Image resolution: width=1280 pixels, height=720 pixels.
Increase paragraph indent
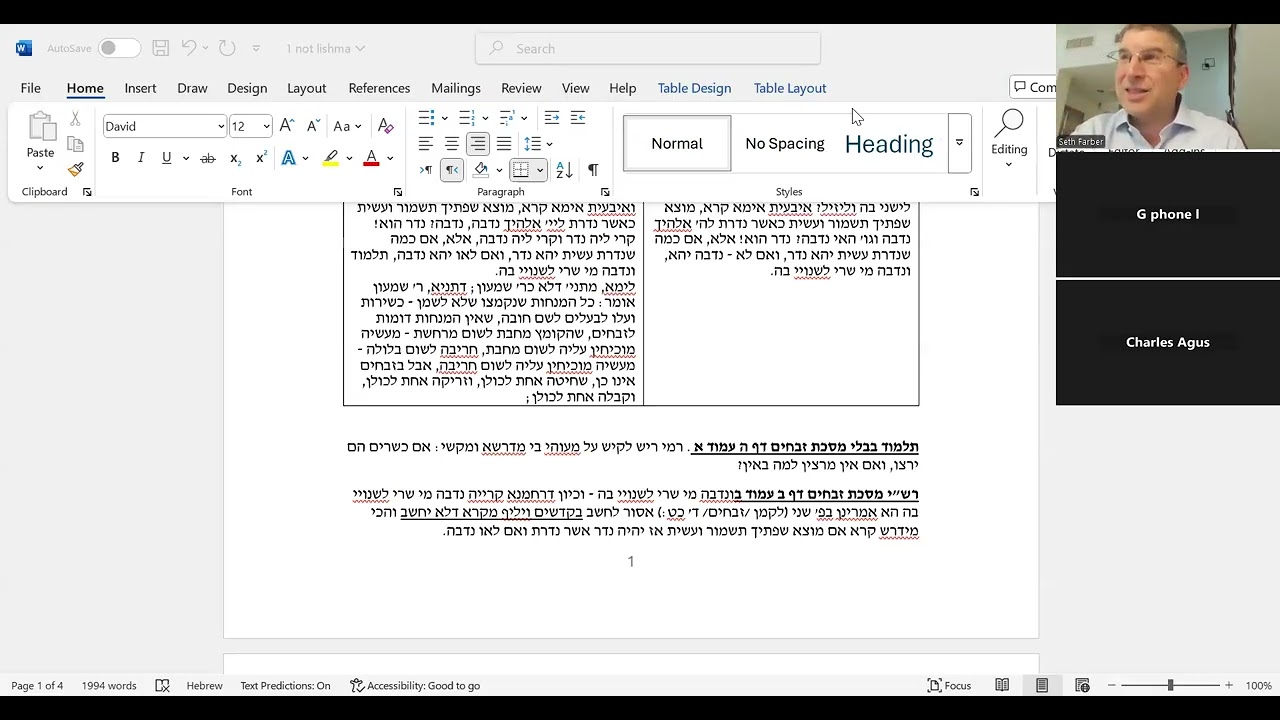578,118
